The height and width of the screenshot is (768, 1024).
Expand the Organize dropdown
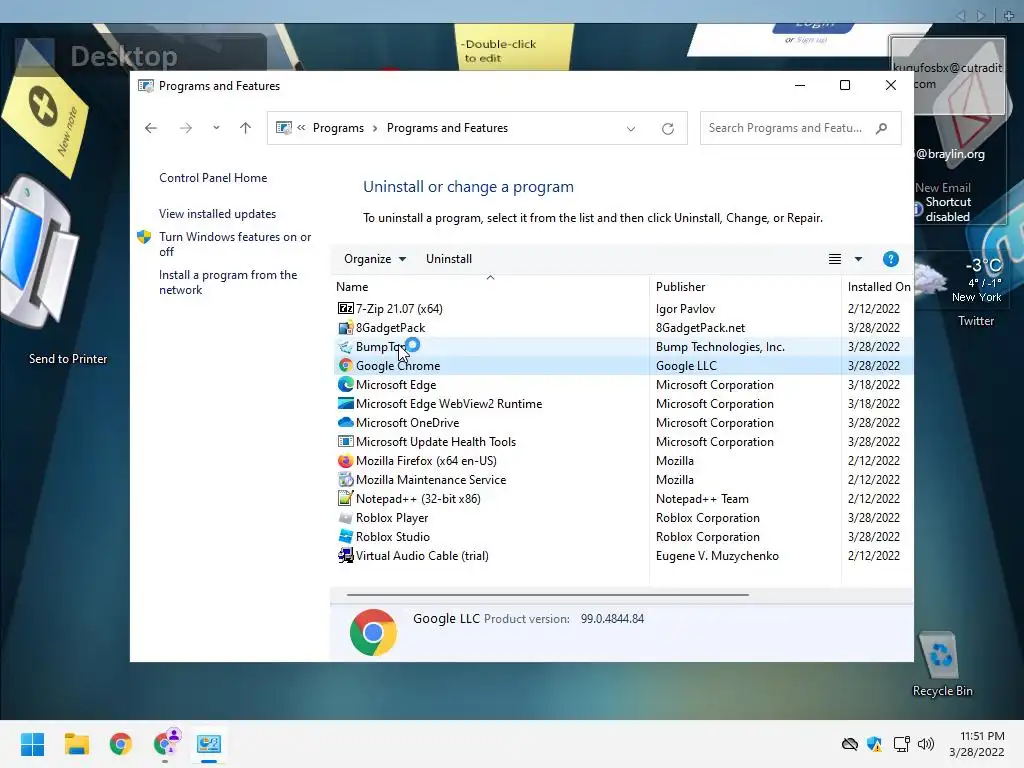[x=375, y=259]
